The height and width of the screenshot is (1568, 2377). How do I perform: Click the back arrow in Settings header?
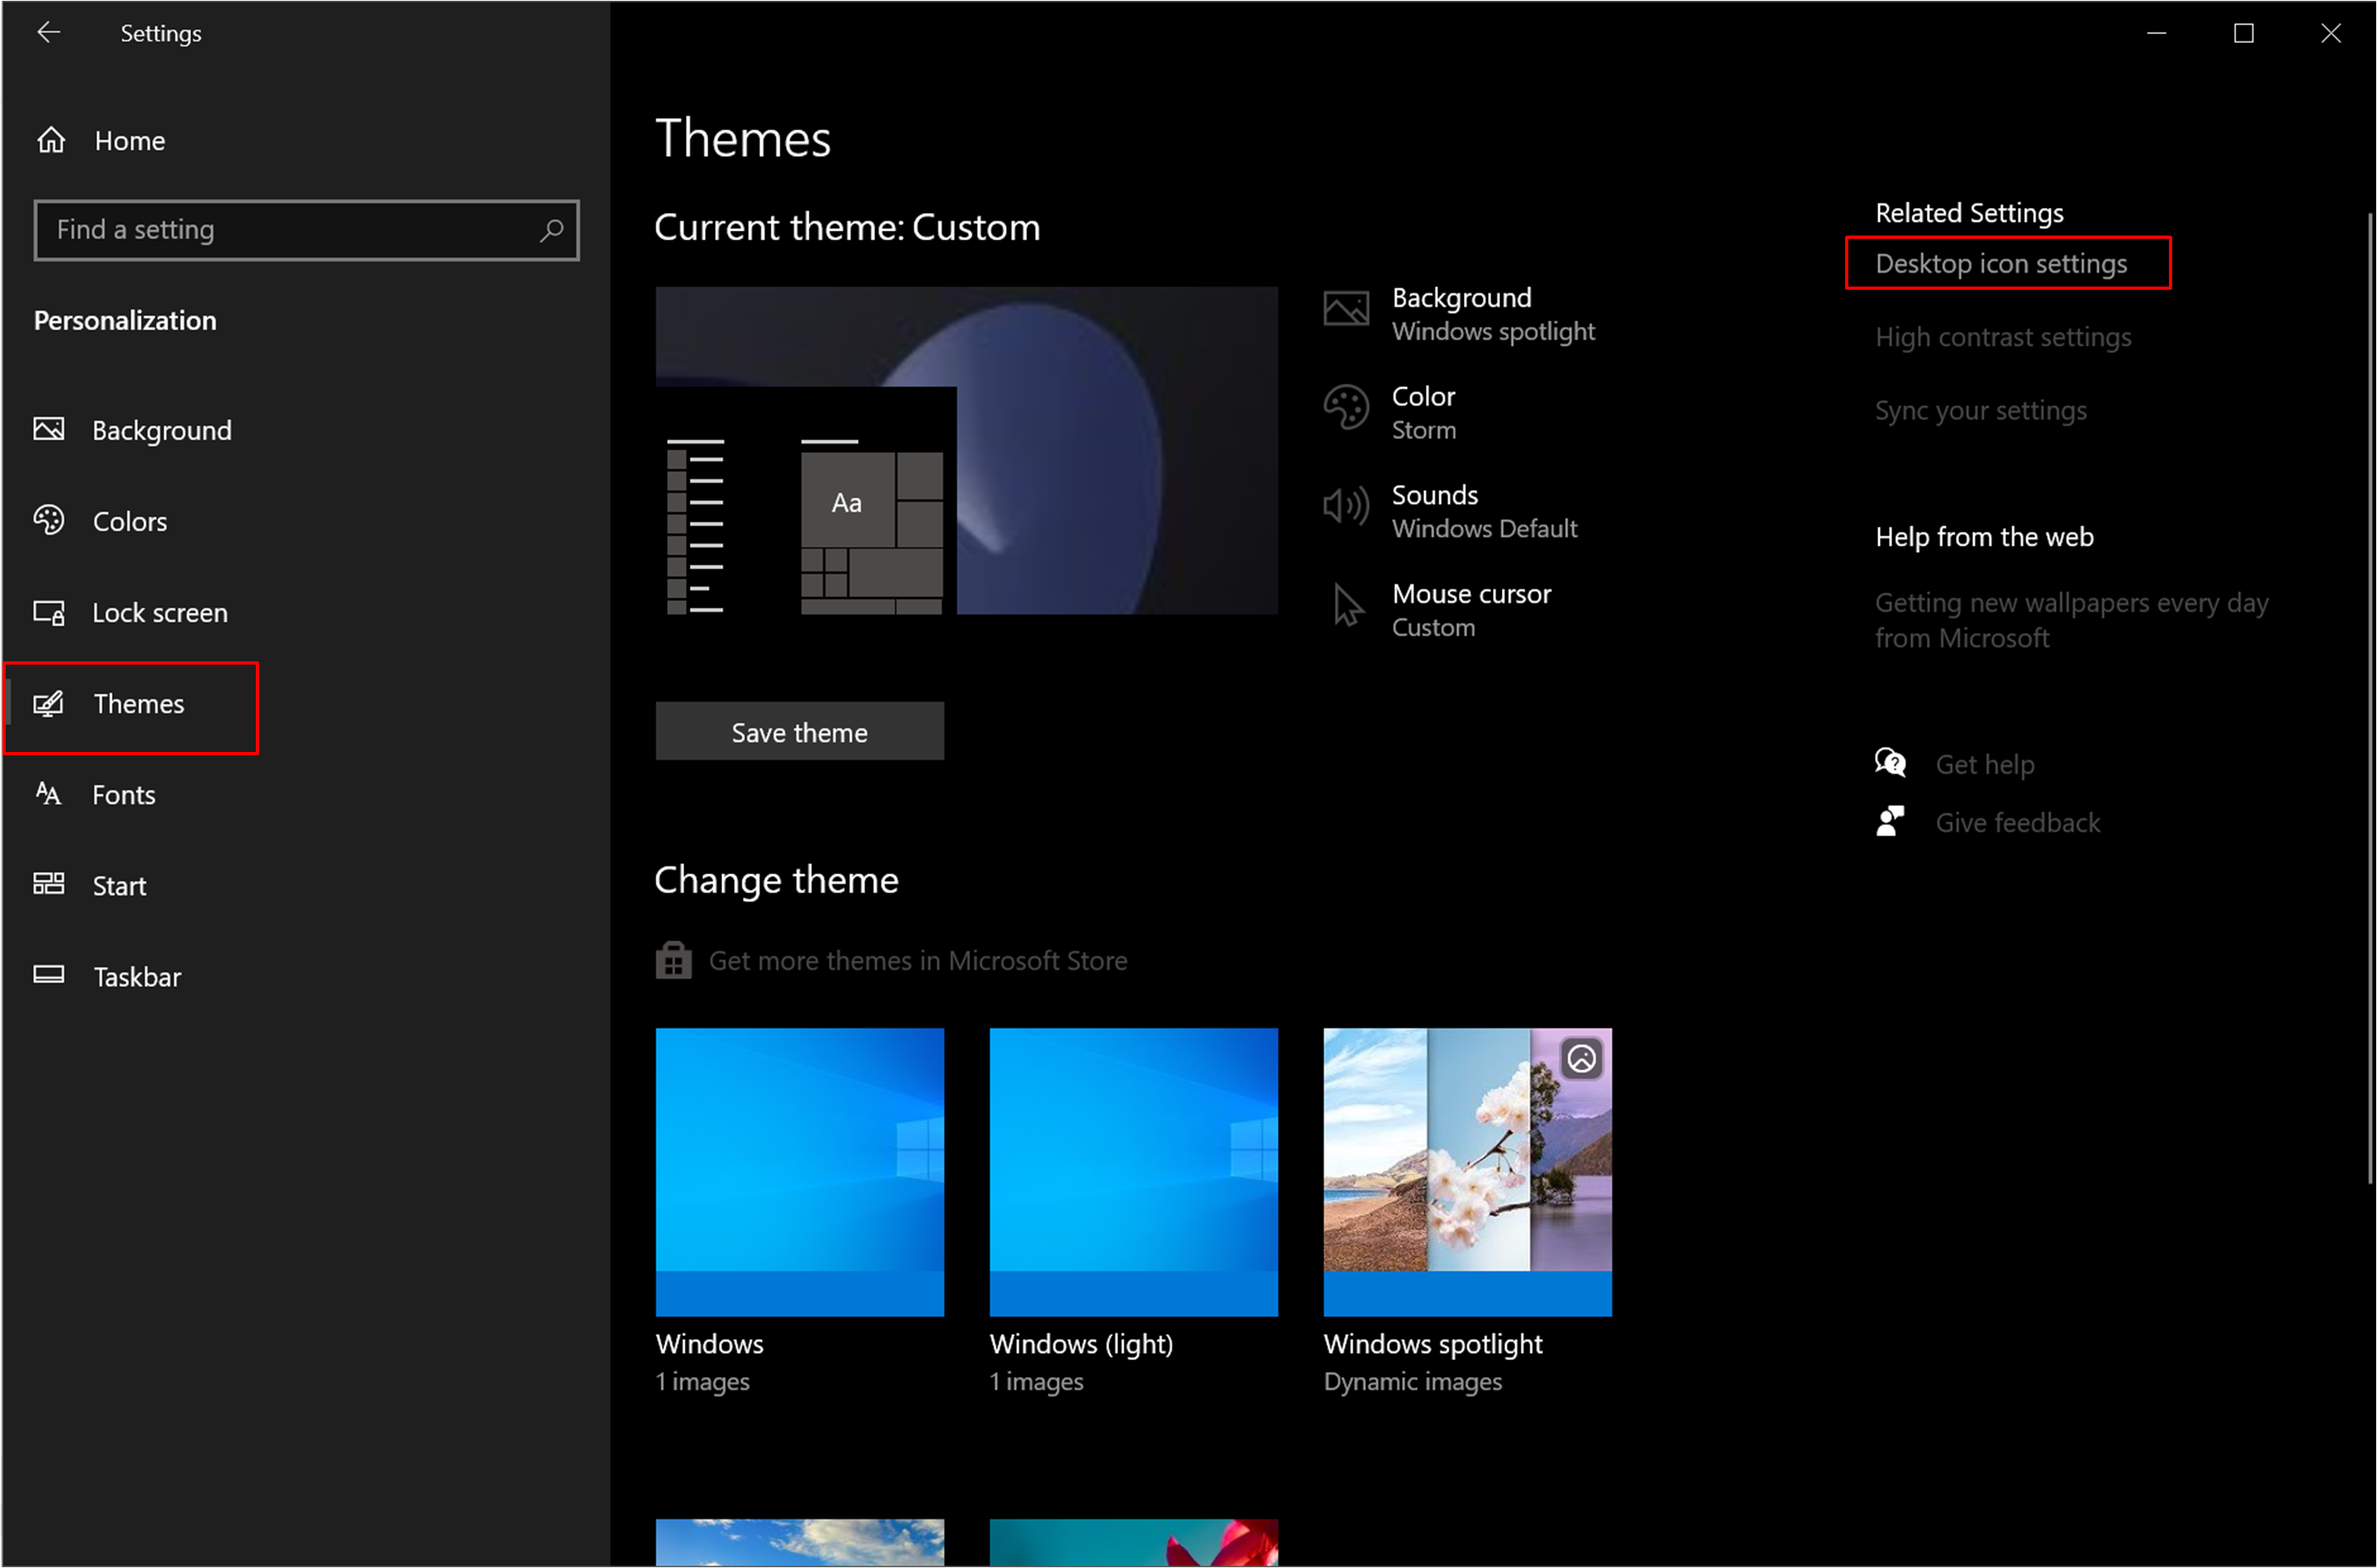click(48, 33)
